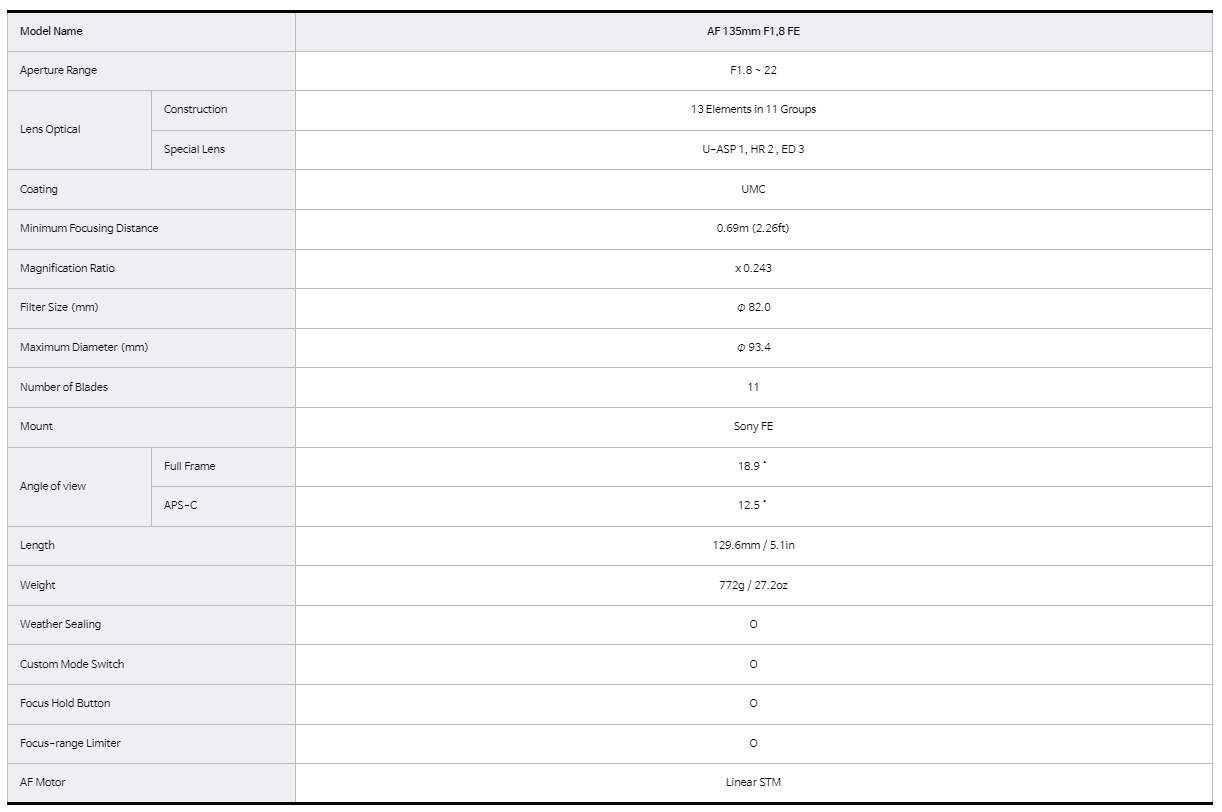This screenshot has width=1222, height=812.
Task: Click the Special Lens sub-label
Action: point(195,149)
